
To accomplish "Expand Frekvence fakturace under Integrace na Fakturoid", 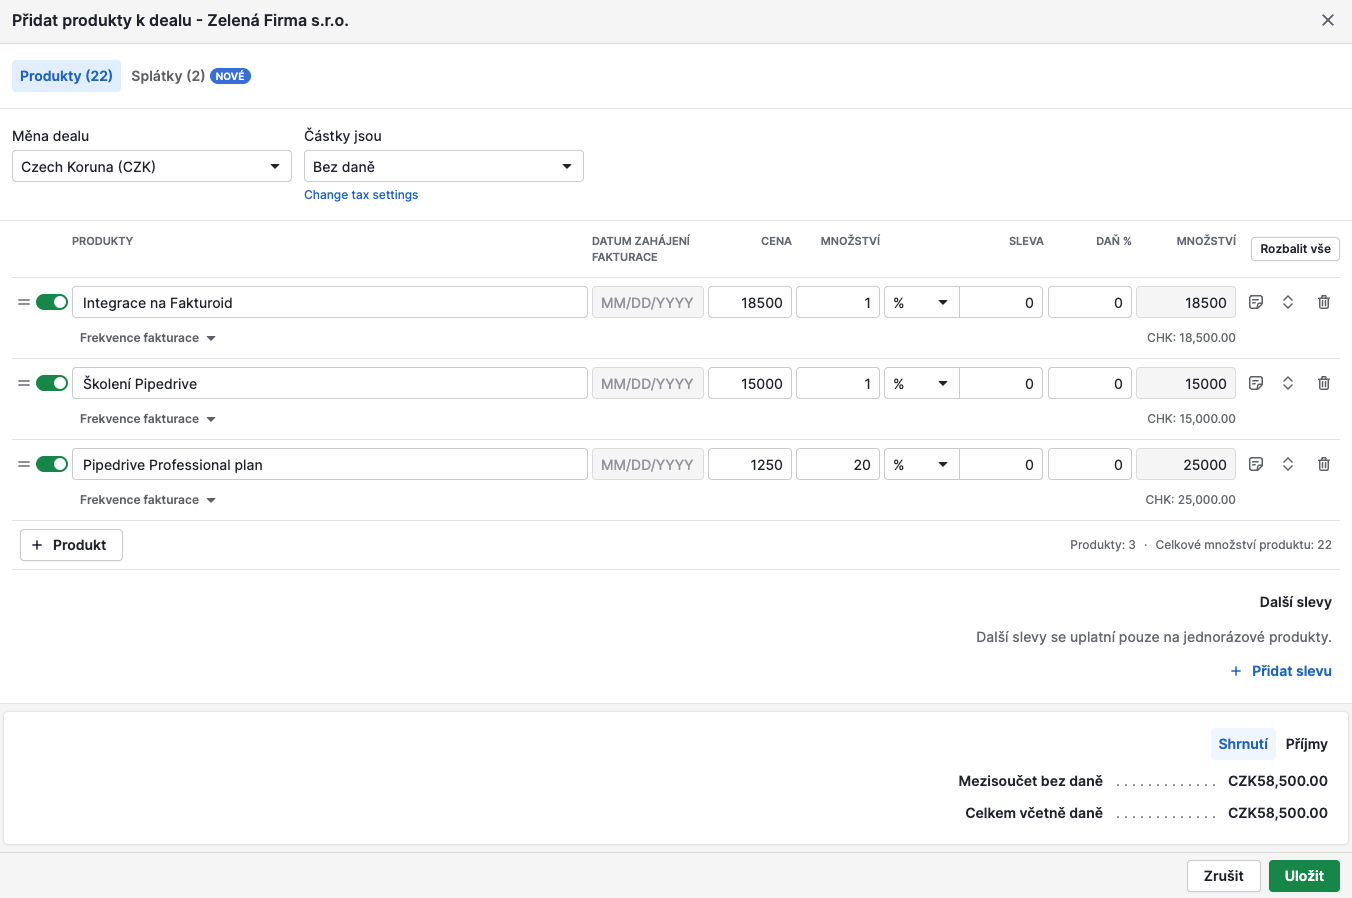I will (x=148, y=338).
